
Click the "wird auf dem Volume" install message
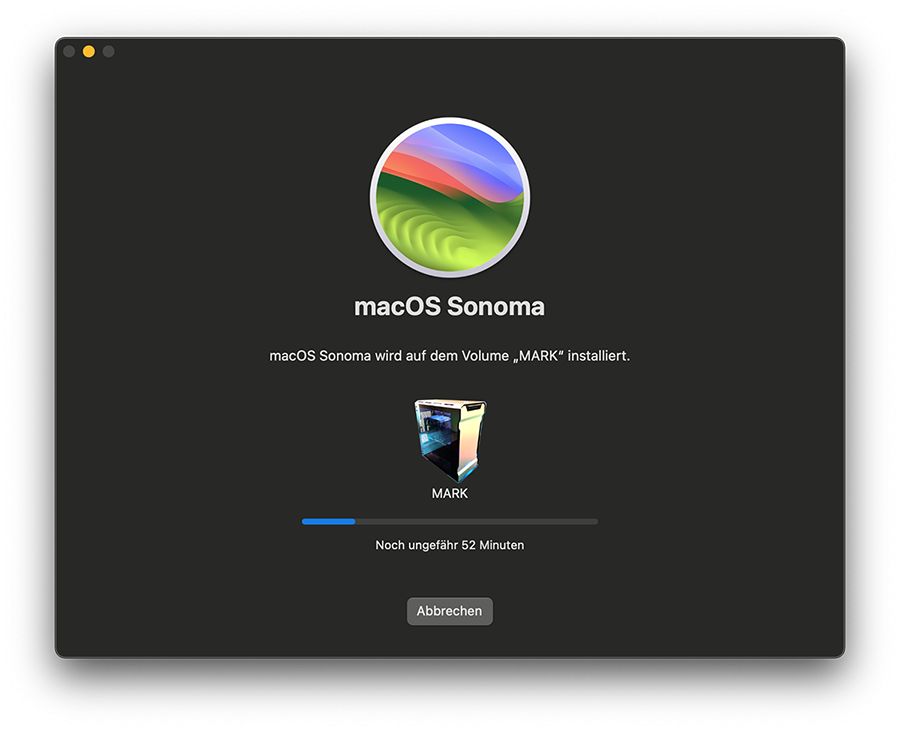click(x=449, y=356)
